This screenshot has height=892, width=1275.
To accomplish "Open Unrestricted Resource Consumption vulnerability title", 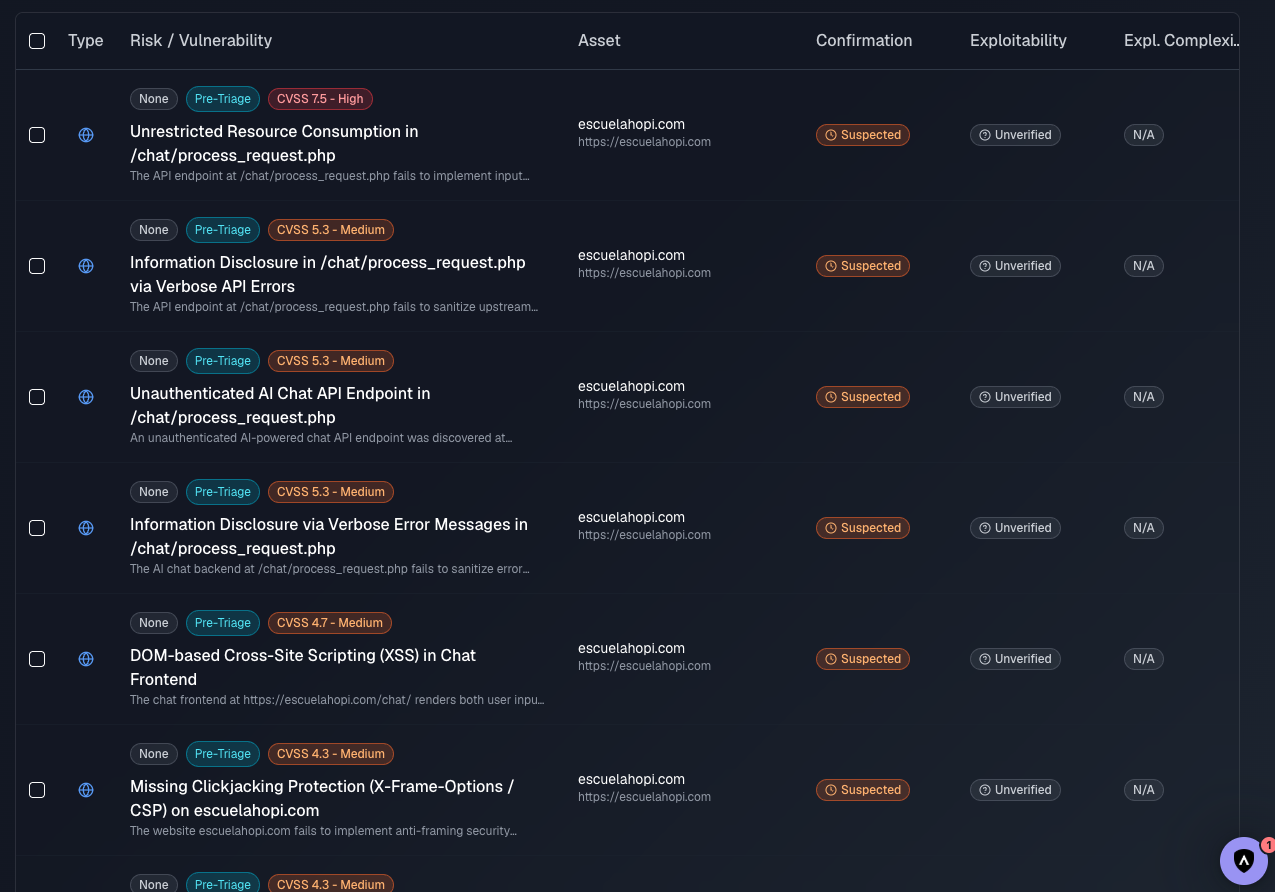I will tap(274, 144).
